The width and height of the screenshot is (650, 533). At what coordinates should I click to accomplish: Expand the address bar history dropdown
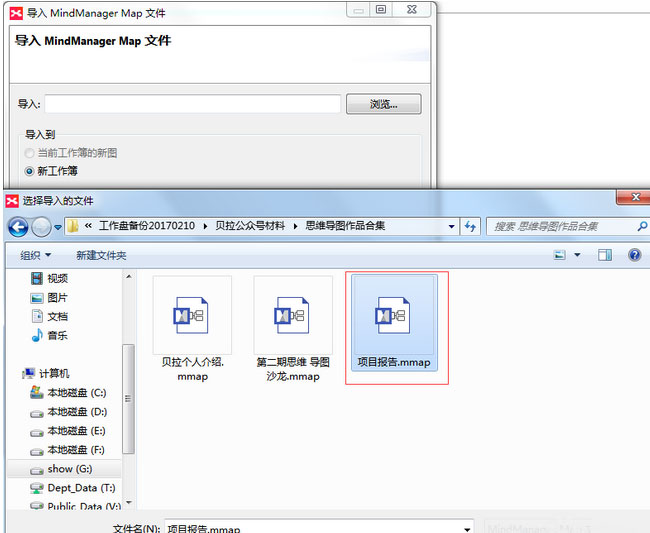[x=451, y=226]
